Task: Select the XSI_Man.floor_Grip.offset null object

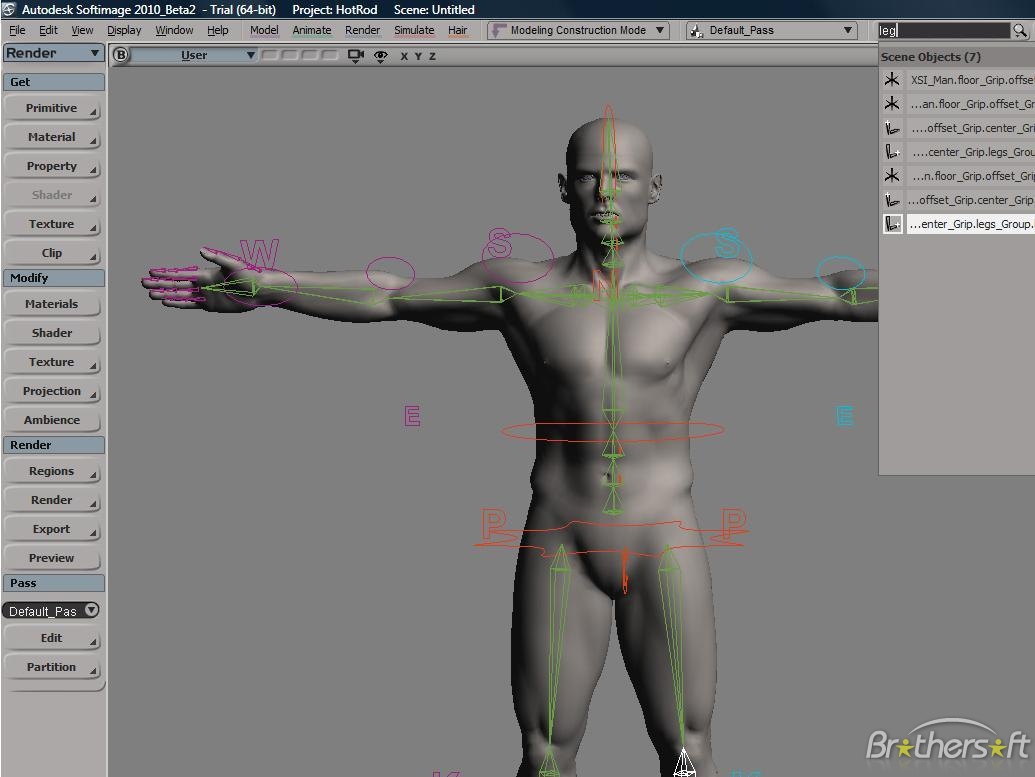Action: pos(970,80)
